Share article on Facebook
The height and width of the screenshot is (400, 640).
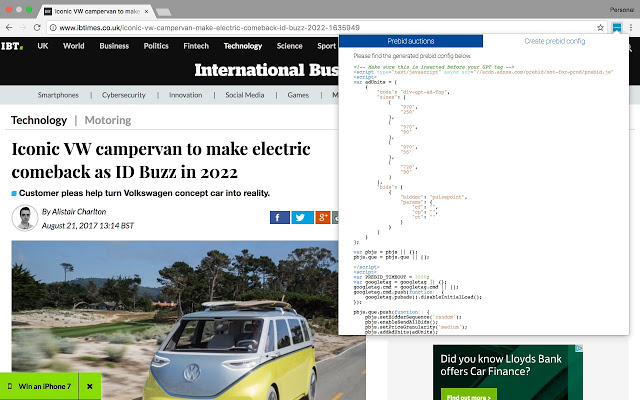(x=279, y=217)
